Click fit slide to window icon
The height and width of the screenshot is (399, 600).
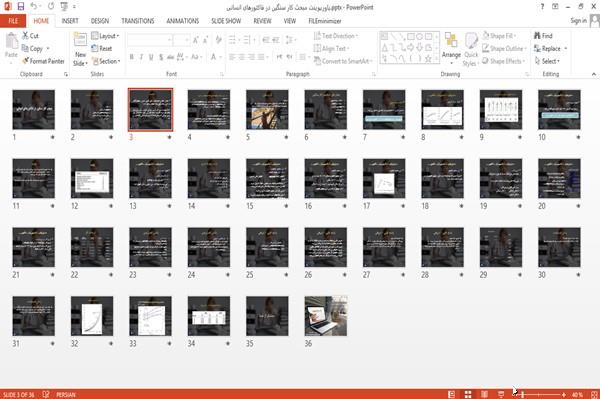pyautogui.click(x=594, y=394)
